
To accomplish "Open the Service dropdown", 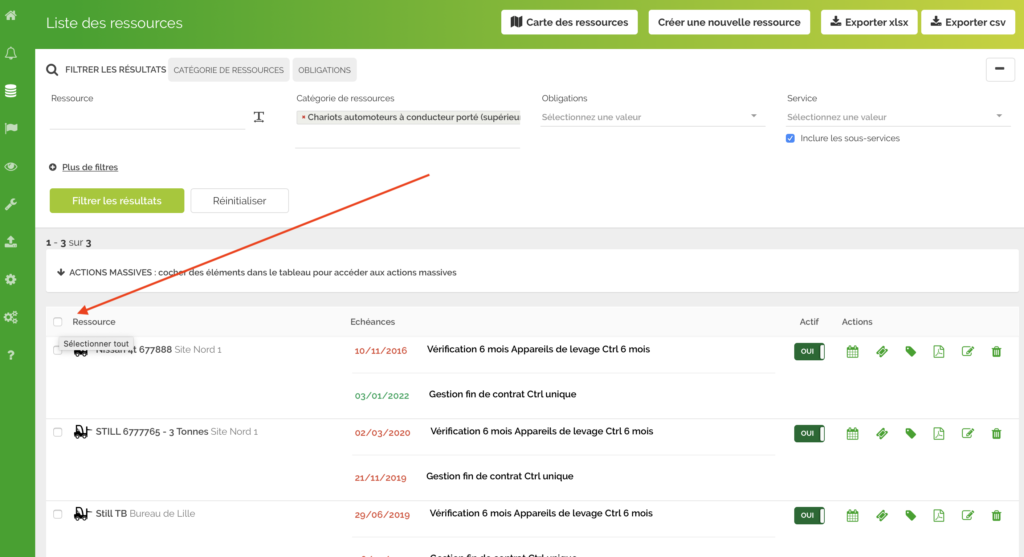I will point(894,117).
